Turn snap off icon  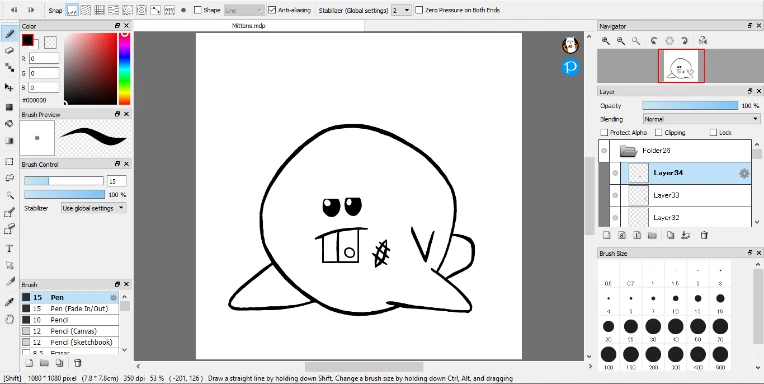point(72,10)
